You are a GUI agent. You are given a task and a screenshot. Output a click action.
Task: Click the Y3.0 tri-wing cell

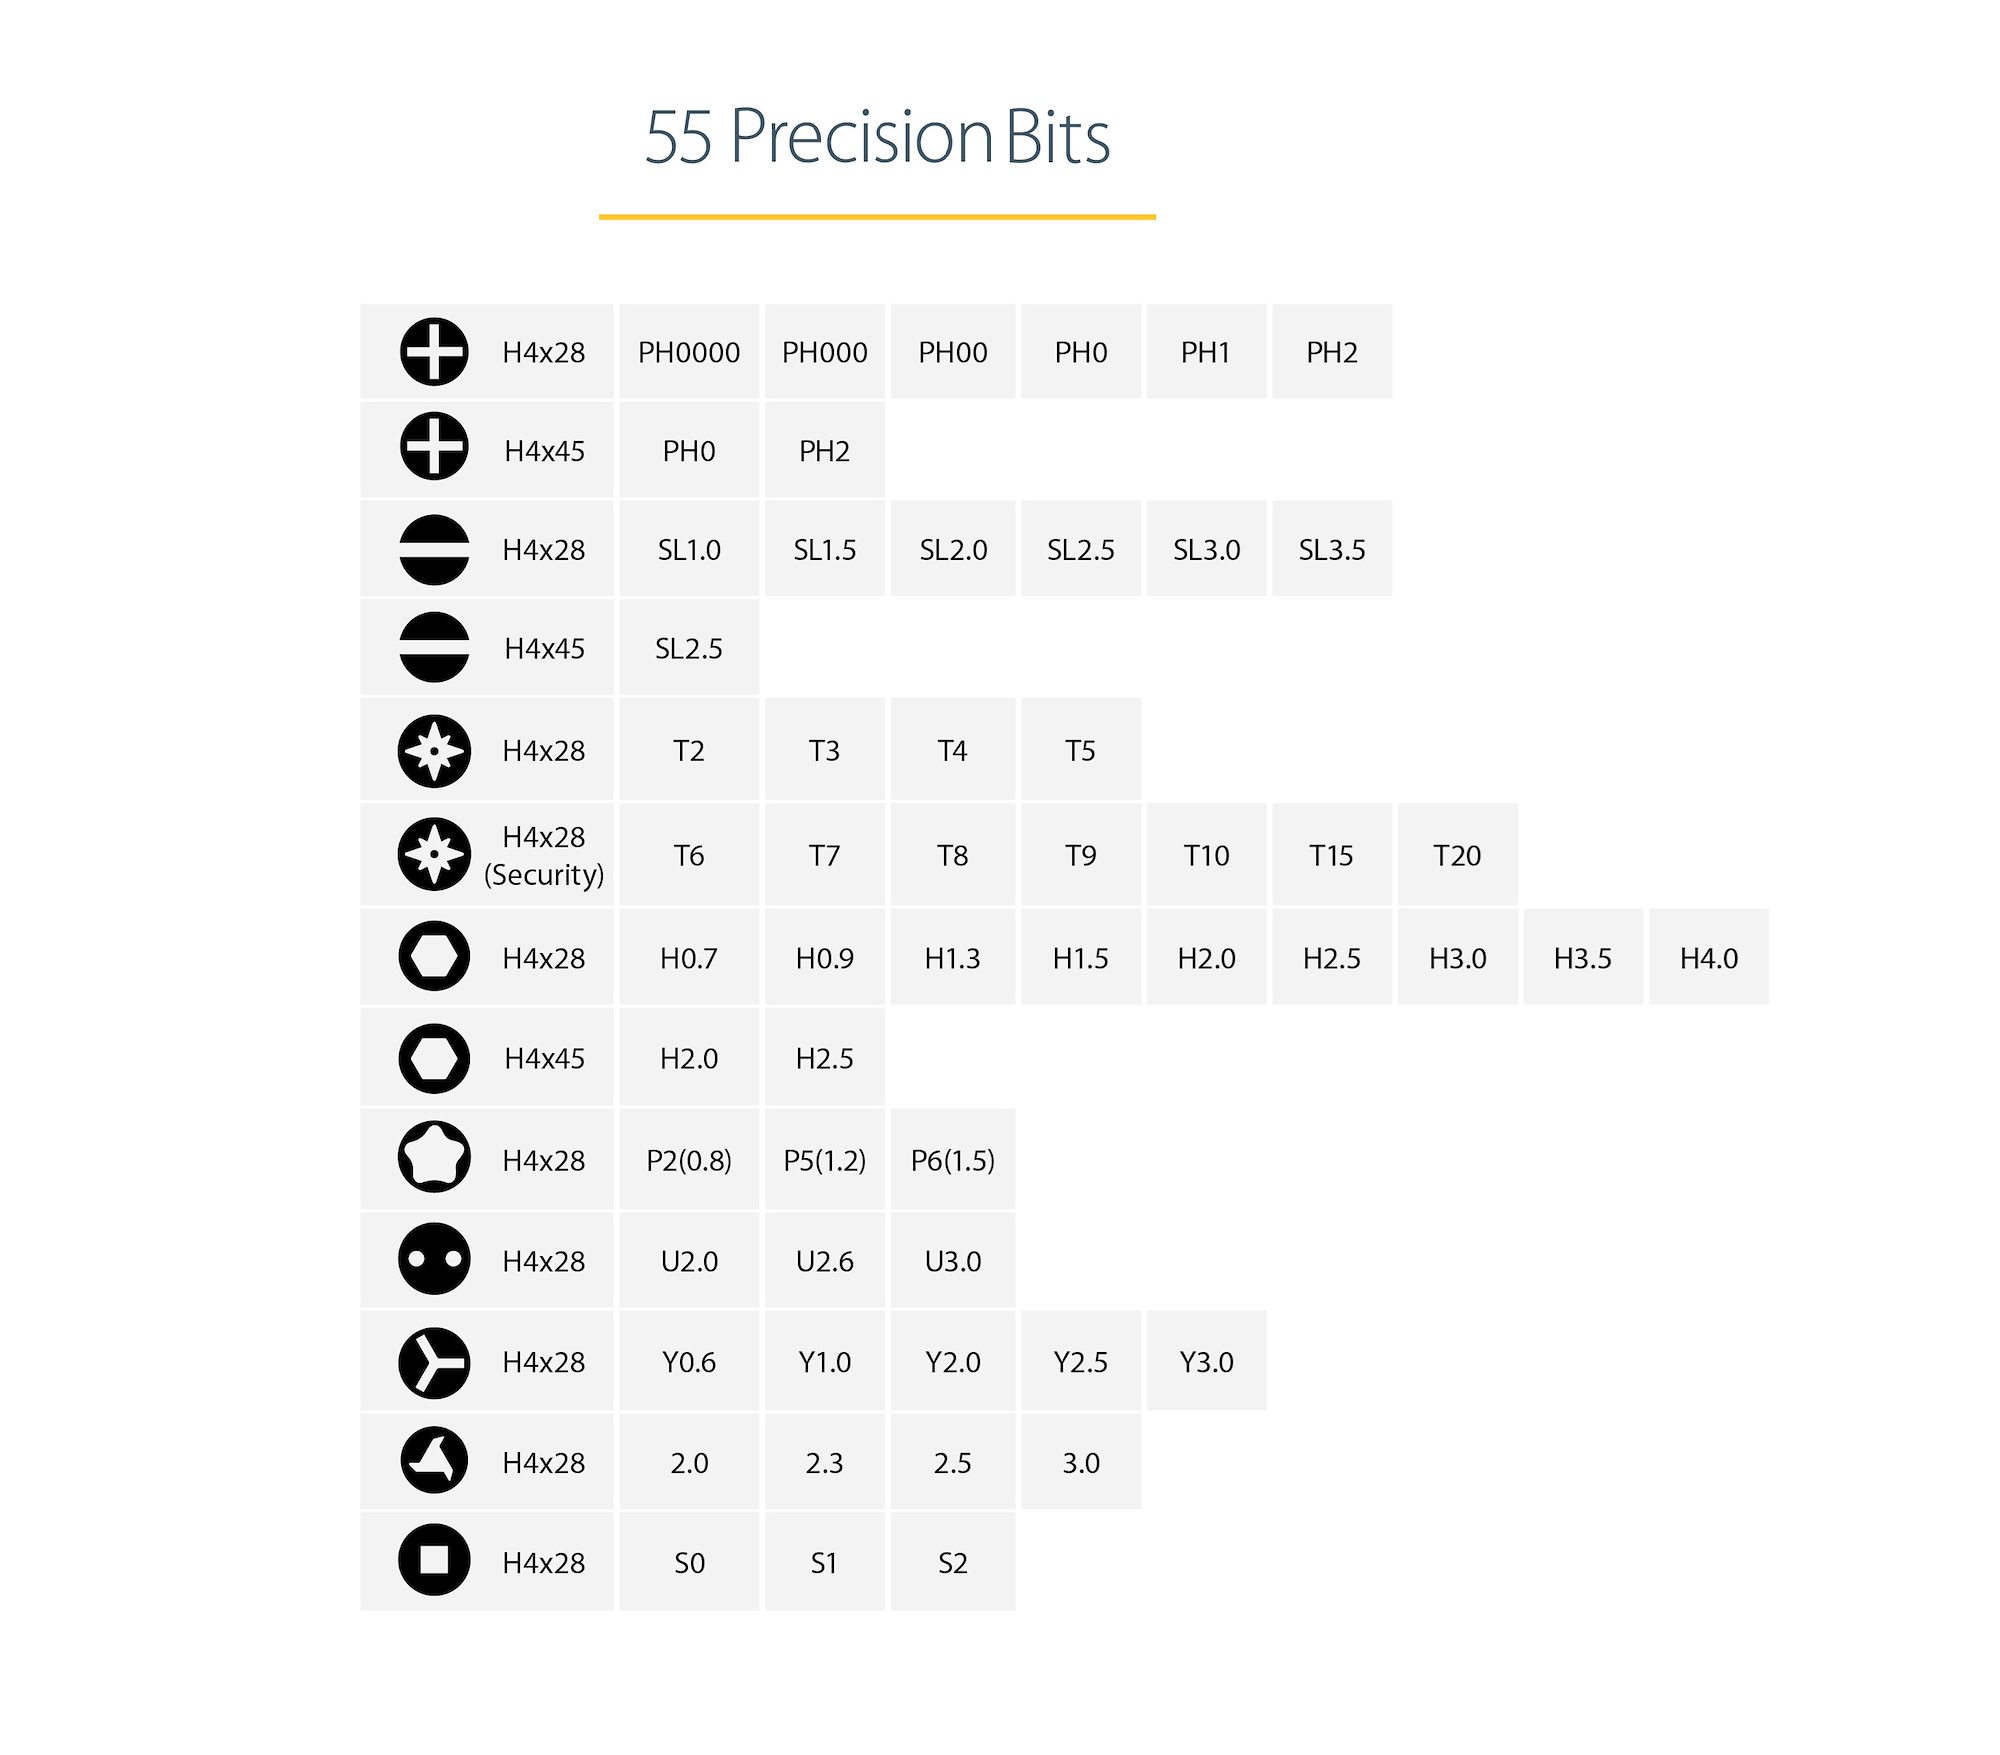[1206, 1362]
